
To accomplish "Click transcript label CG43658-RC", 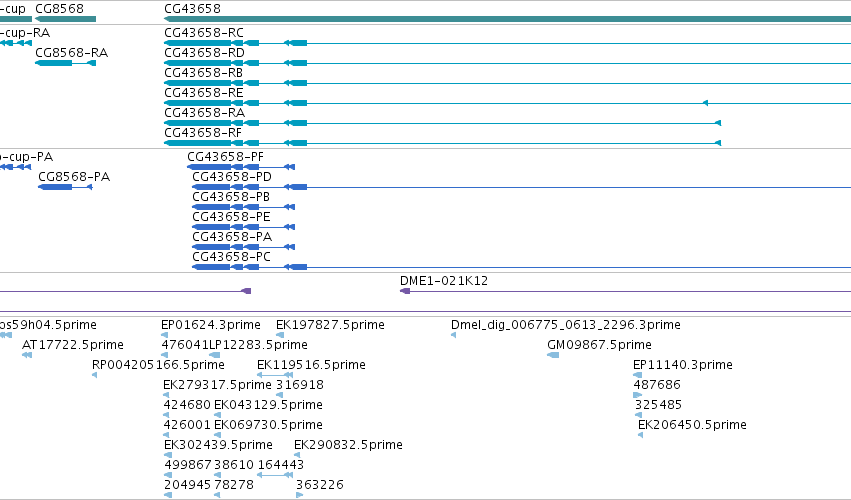I will 204,33.
